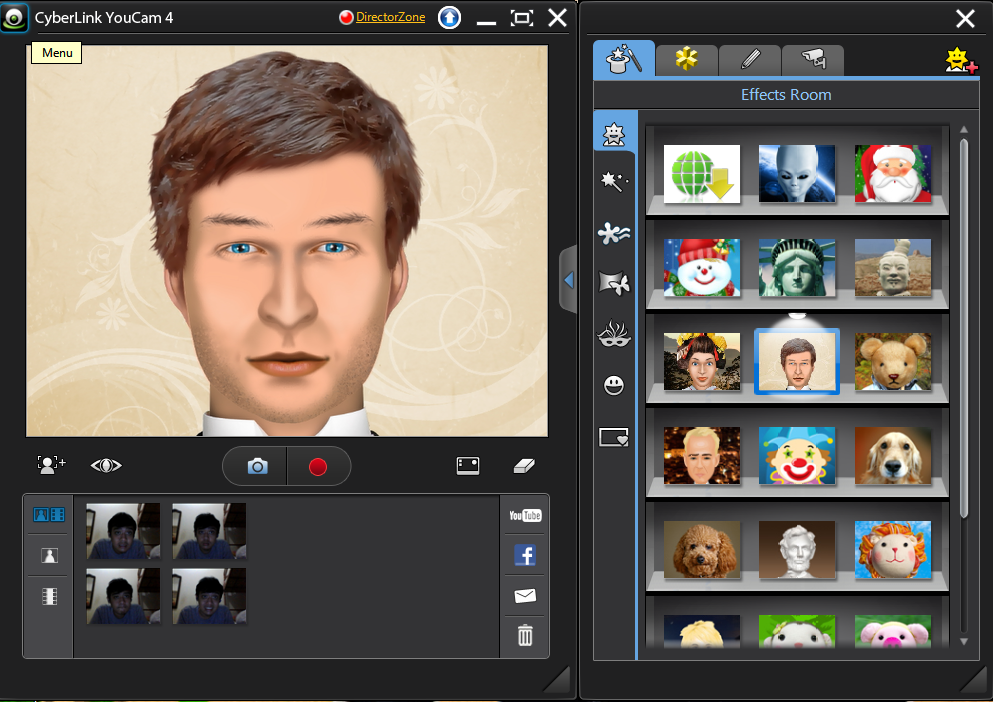Apply the pink pig avatar
Viewport: 993px width, 702px height.
[x=893, y=631]
